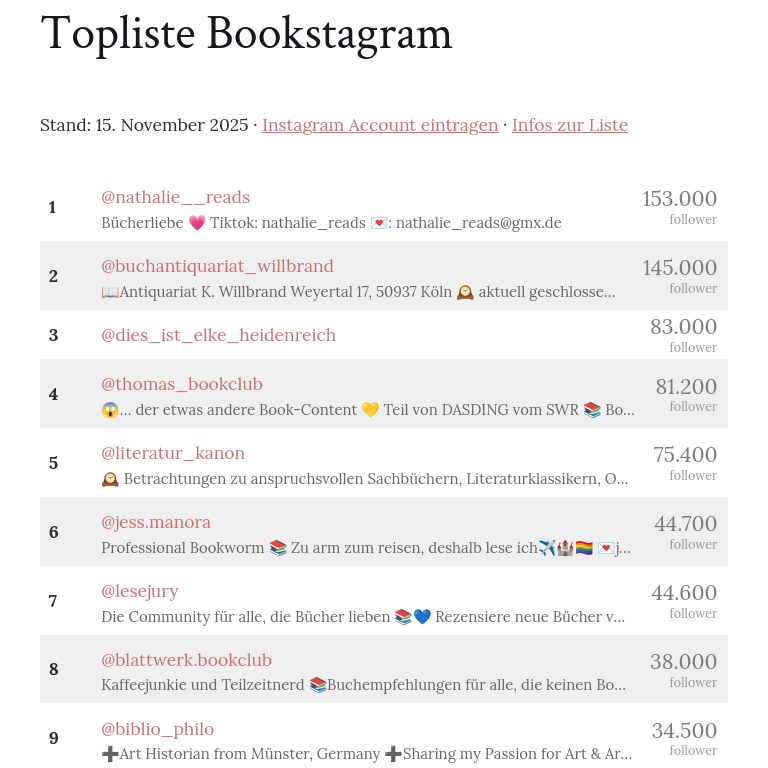Click the pink heart emoji after 'Bücherliebe'

pyautogui.click(x=197, y=223)
